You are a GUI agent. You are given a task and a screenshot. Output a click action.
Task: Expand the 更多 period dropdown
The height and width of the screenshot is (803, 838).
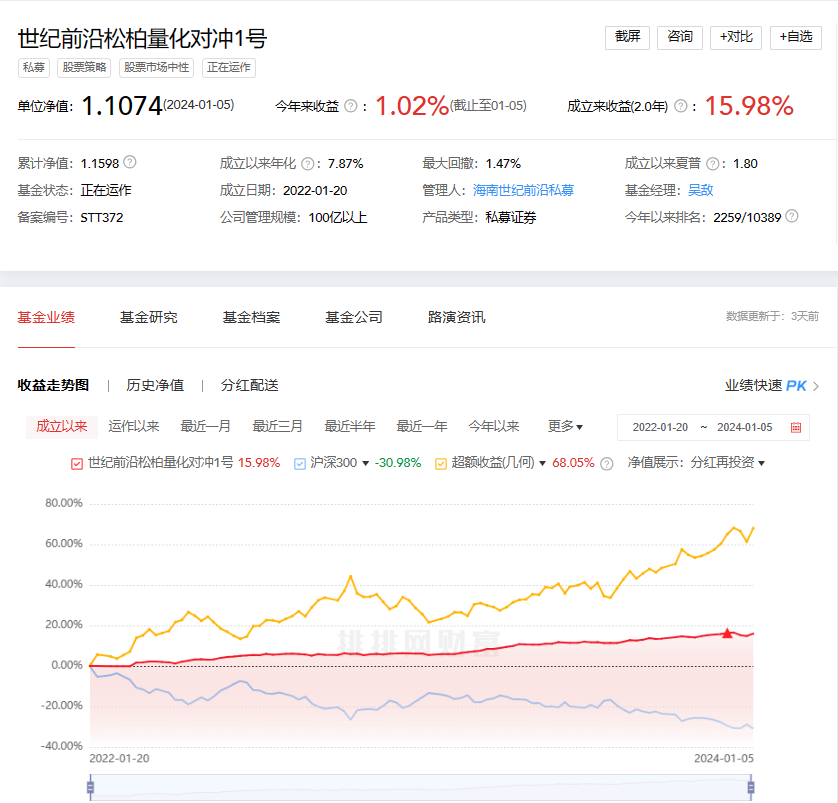pyautogui.click(x=565, y=426)
